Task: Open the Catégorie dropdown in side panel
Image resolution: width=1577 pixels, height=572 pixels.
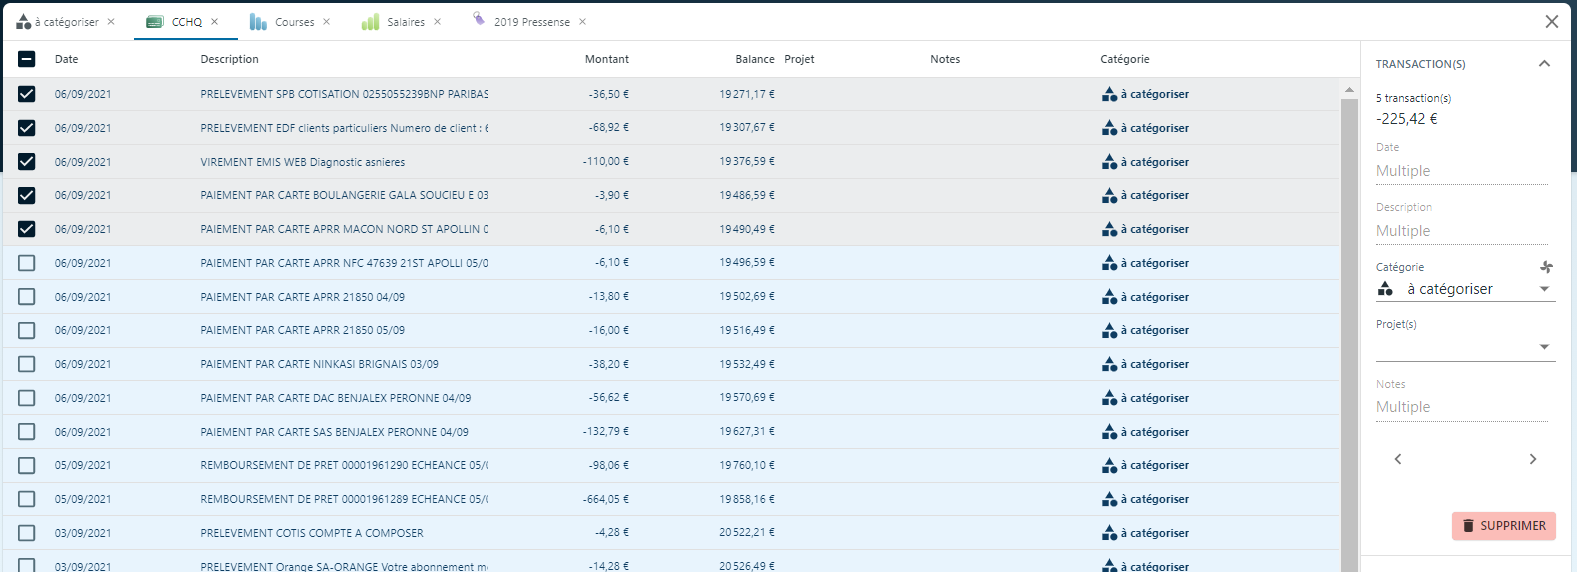Action: tap(1544, 289)
